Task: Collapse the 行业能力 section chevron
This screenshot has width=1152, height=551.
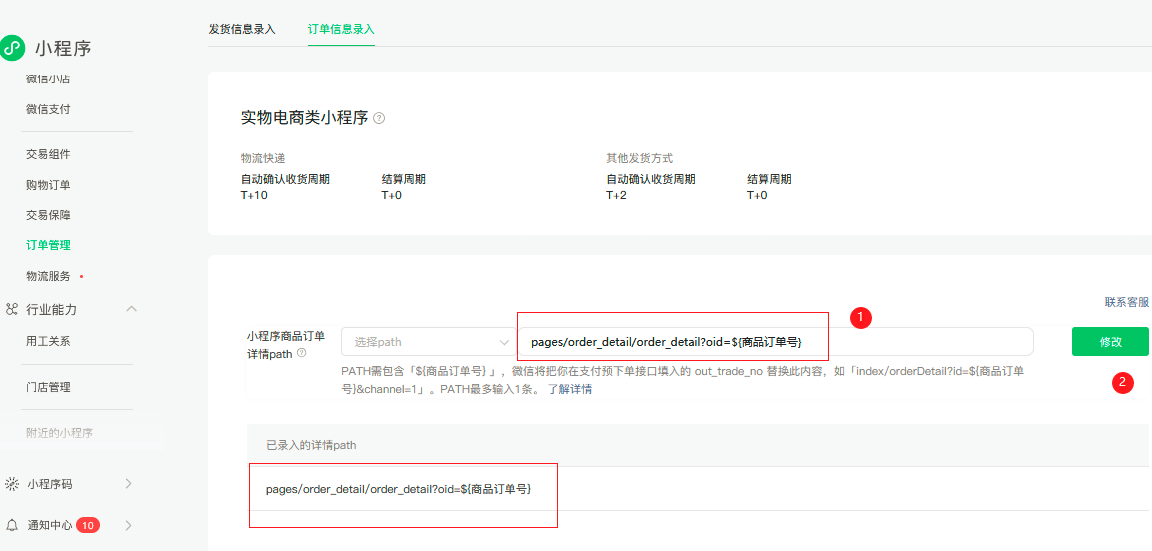Action: [132, 309]
